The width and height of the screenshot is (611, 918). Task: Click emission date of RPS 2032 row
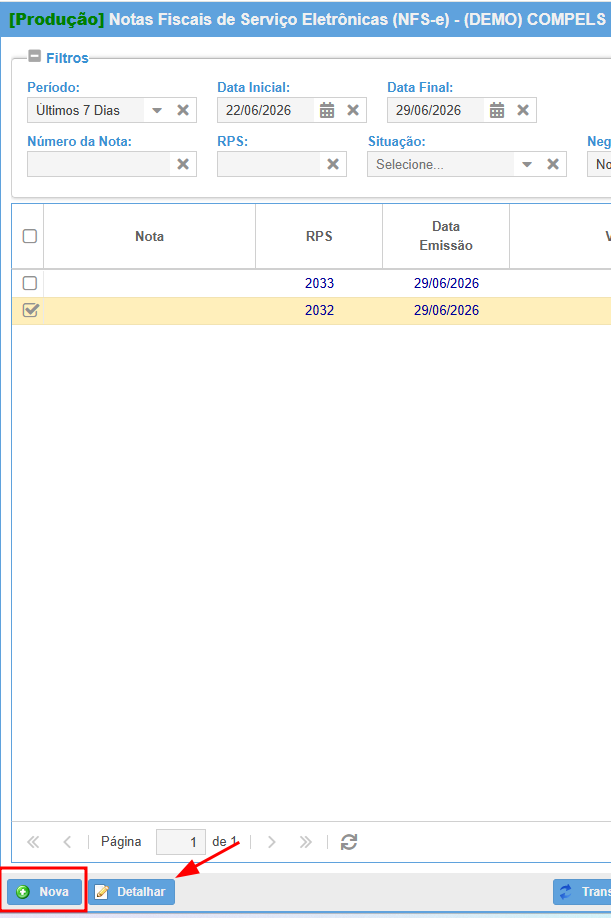pos(447,310)
